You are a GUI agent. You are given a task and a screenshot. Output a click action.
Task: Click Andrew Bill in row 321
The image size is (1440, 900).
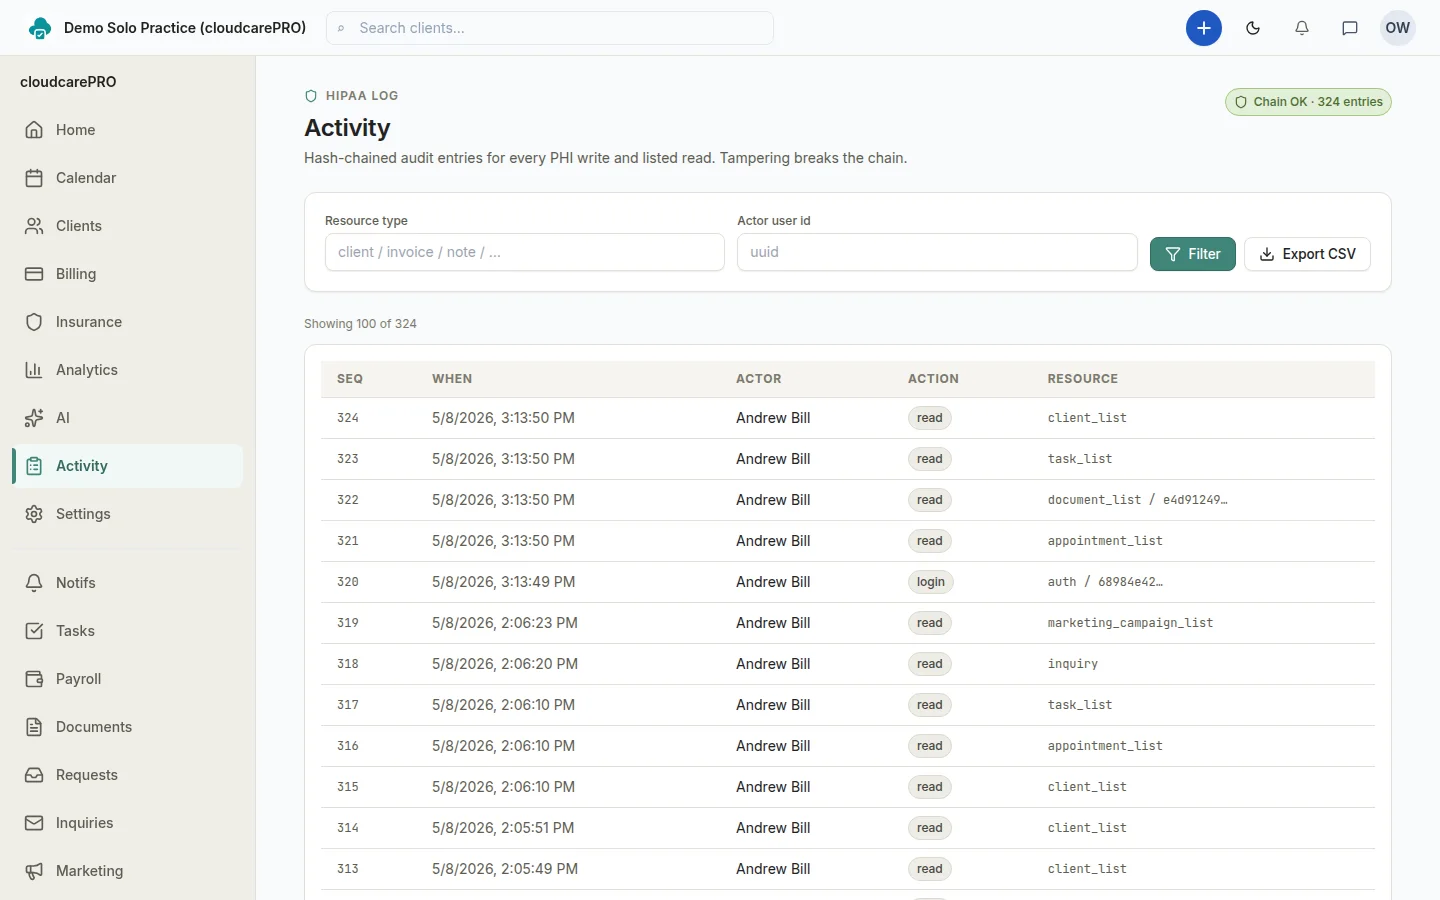point(773,541)
